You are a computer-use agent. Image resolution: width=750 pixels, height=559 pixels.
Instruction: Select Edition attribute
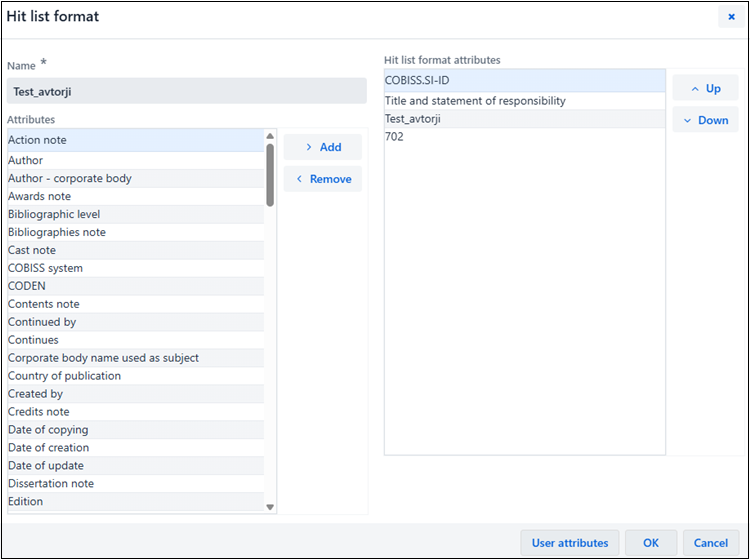pyautogui.click(x=136, y=501)
